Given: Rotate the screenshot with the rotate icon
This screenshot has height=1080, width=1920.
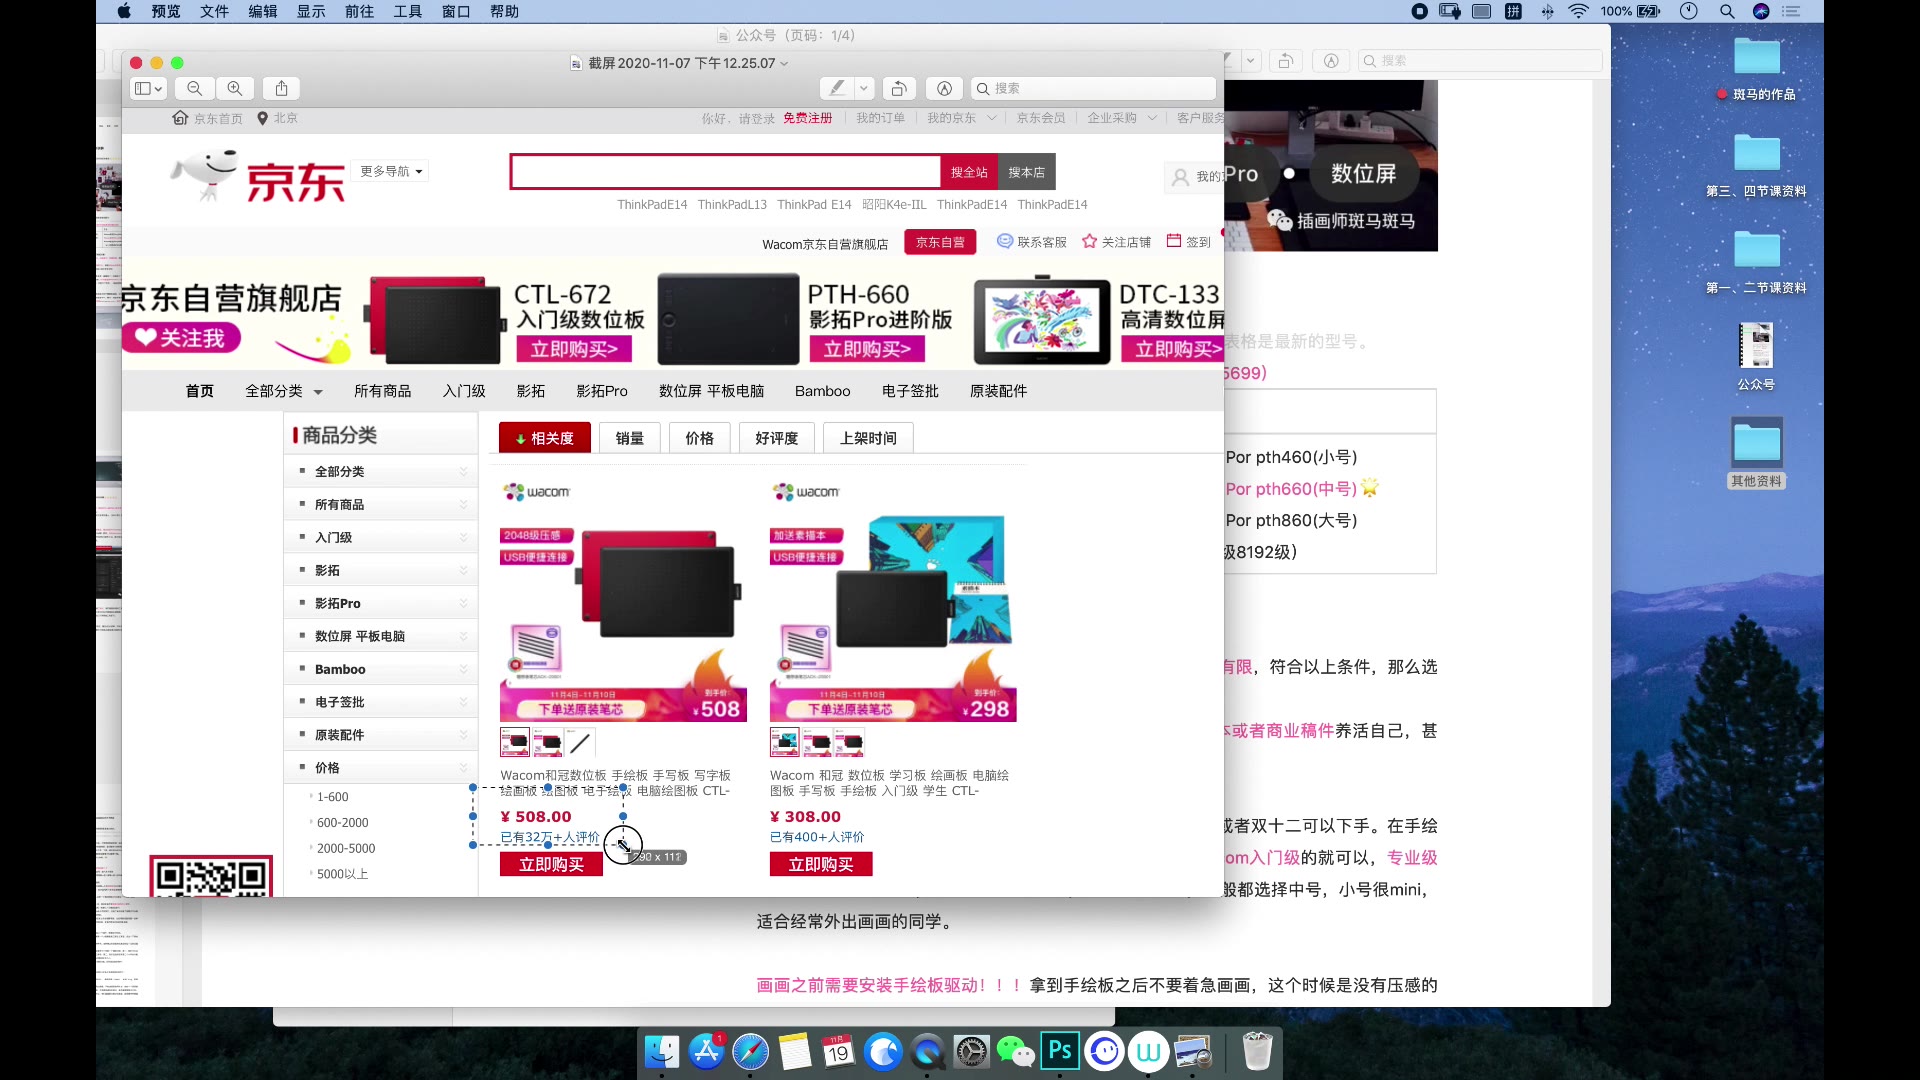Looking at the screenshot, I should 899,88.
